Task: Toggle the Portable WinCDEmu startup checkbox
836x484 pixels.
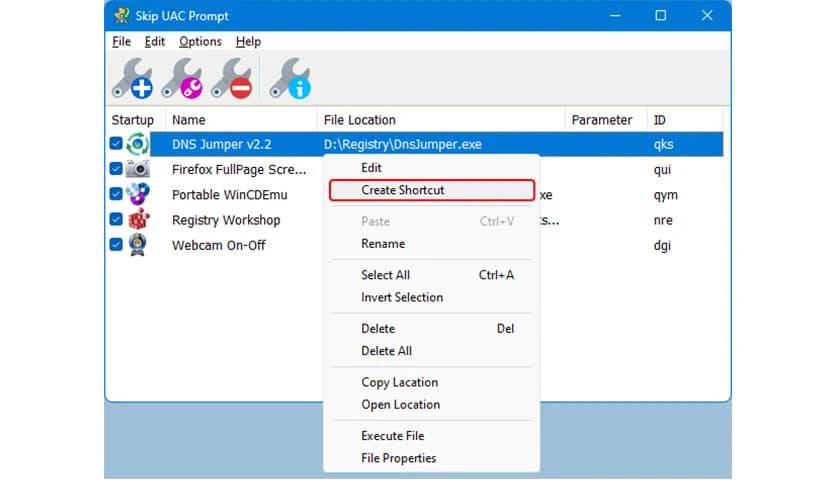Action: pos(116,193)
